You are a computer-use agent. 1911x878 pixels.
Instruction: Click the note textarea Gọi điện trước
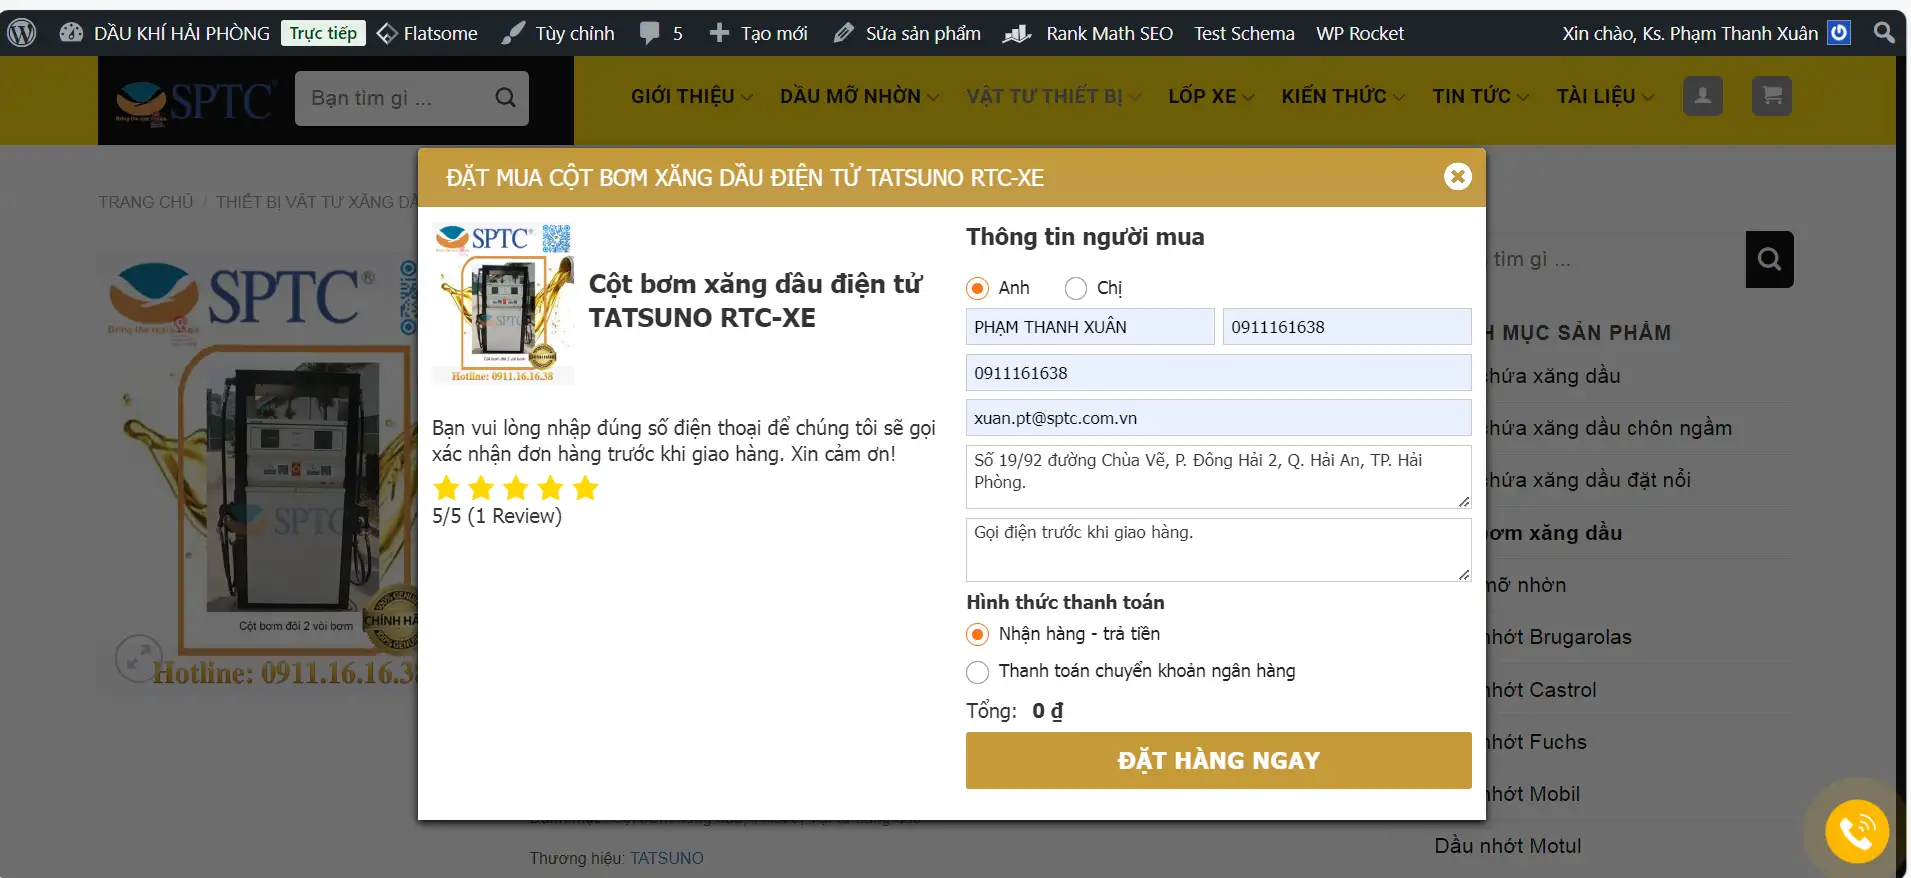(x=1218, y=549)
